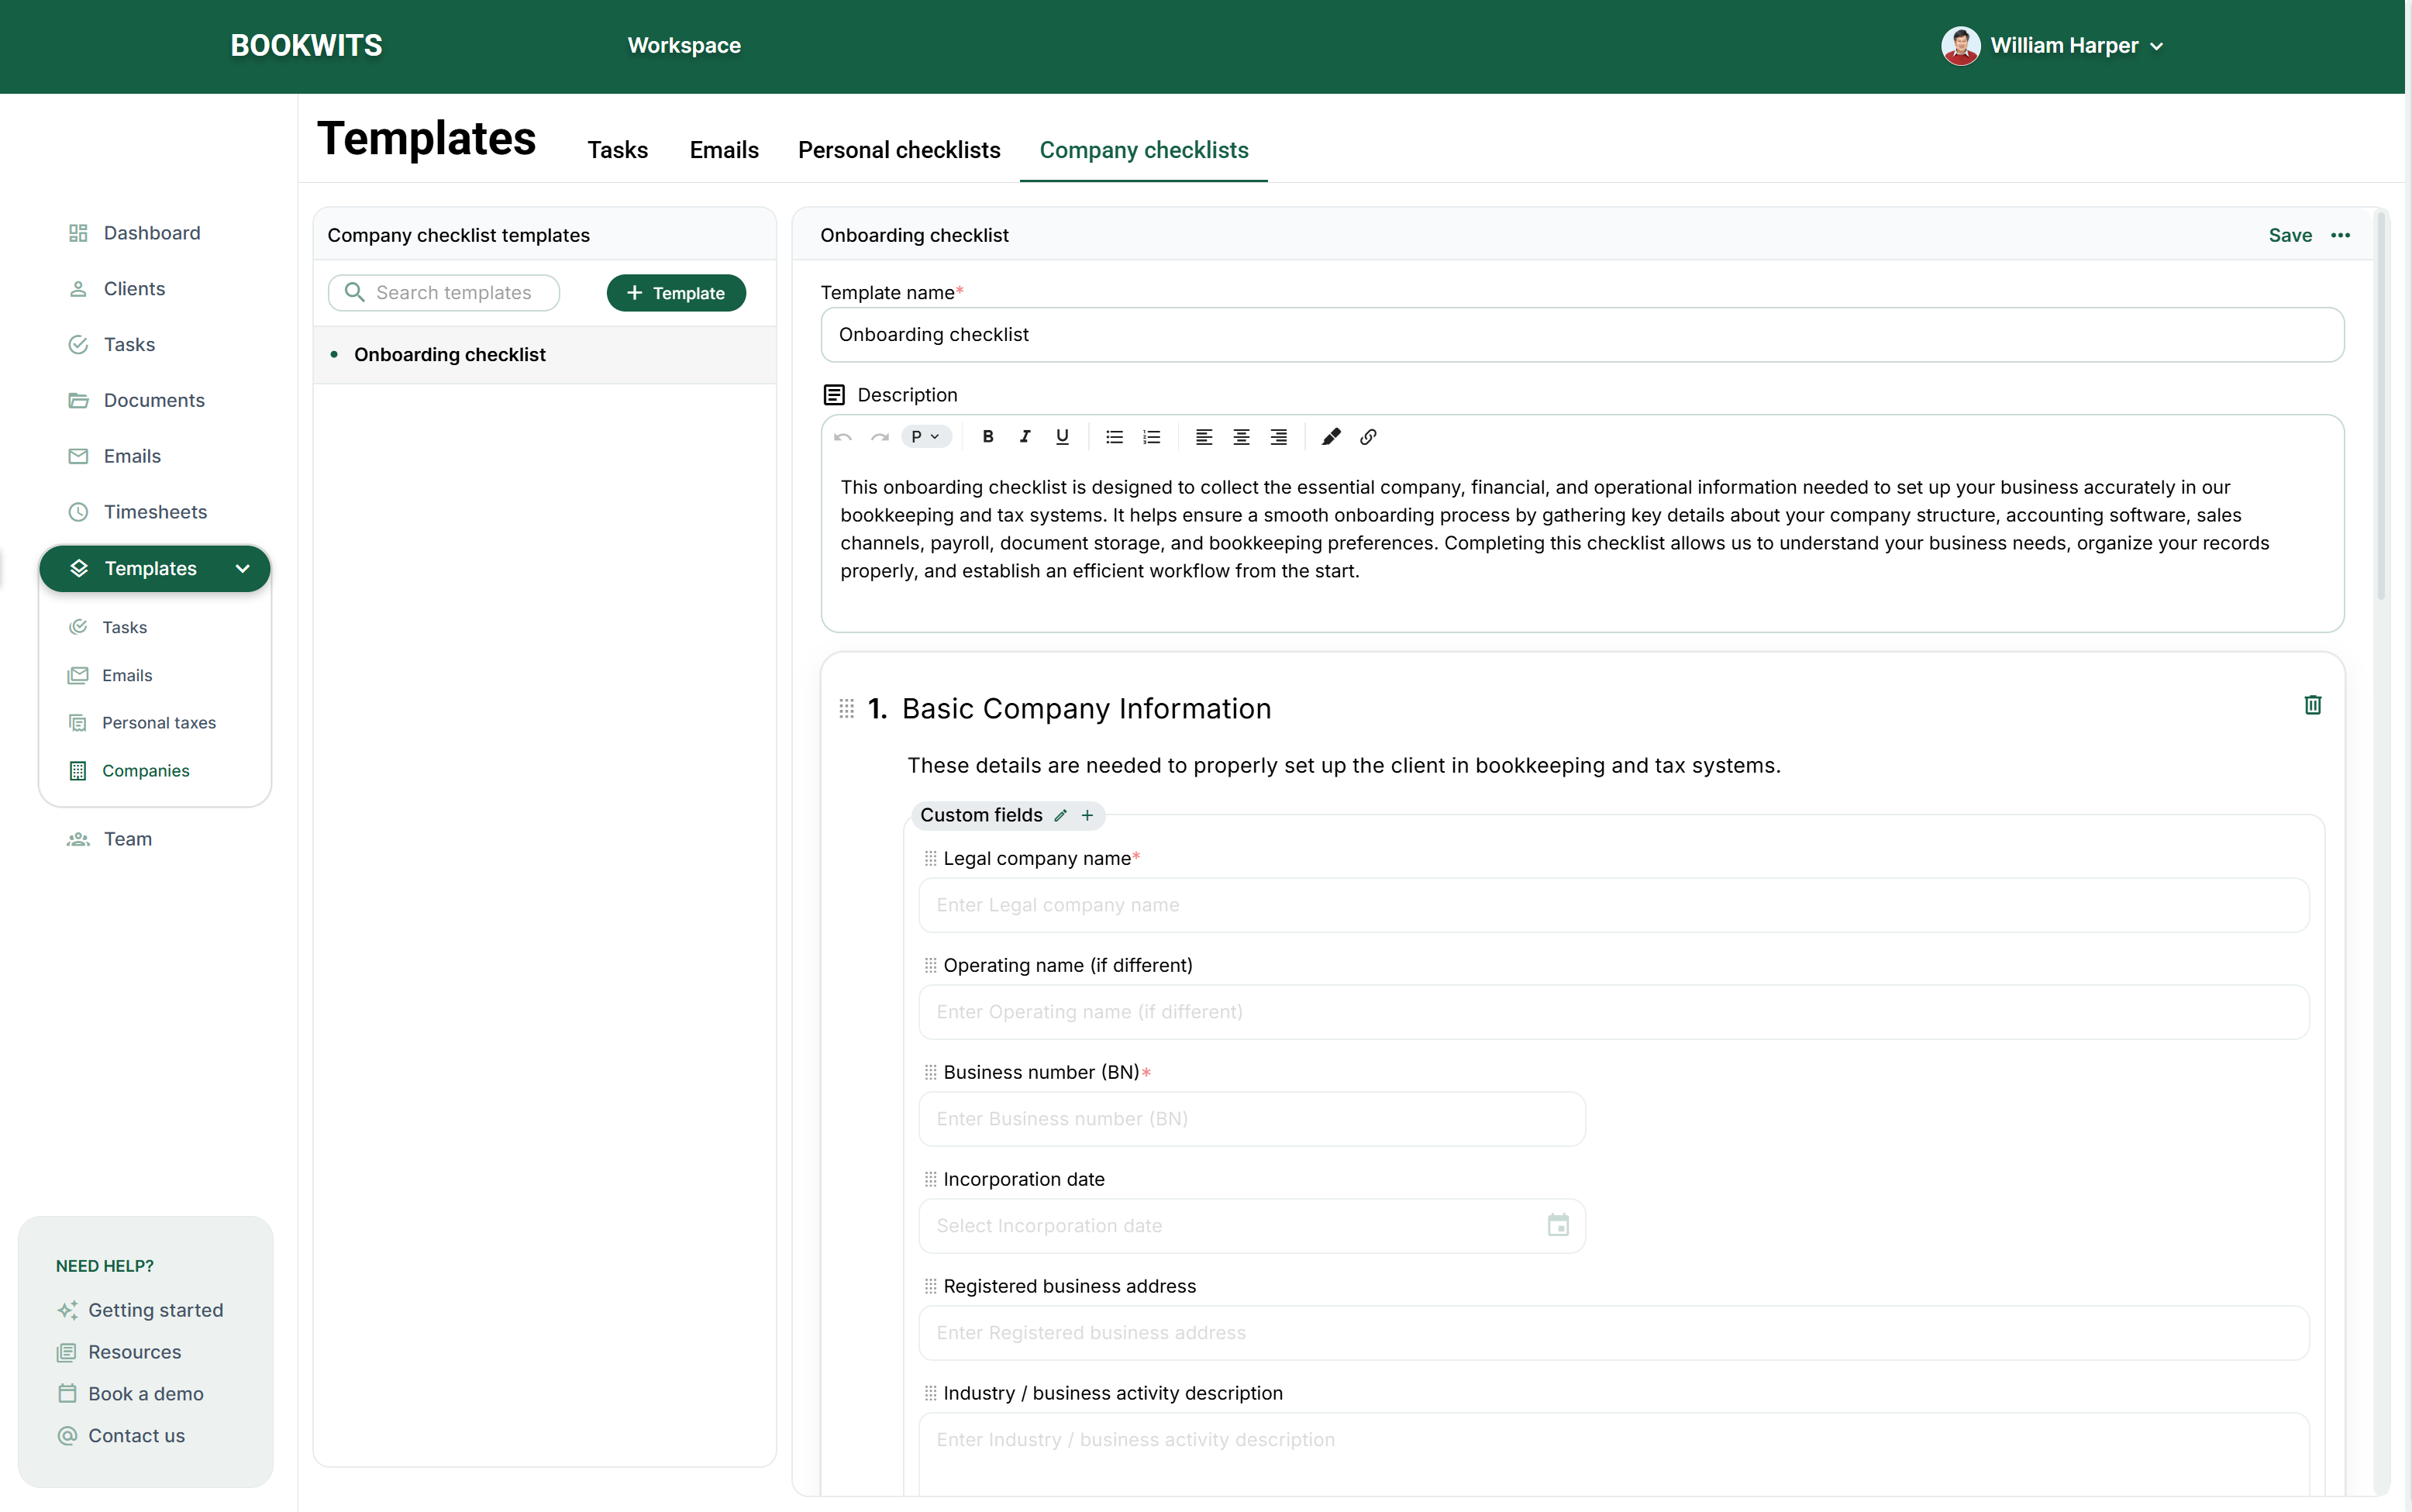Click the Search templates field
This screenshot has height=1512, width=2412.
tap(444, 293)
